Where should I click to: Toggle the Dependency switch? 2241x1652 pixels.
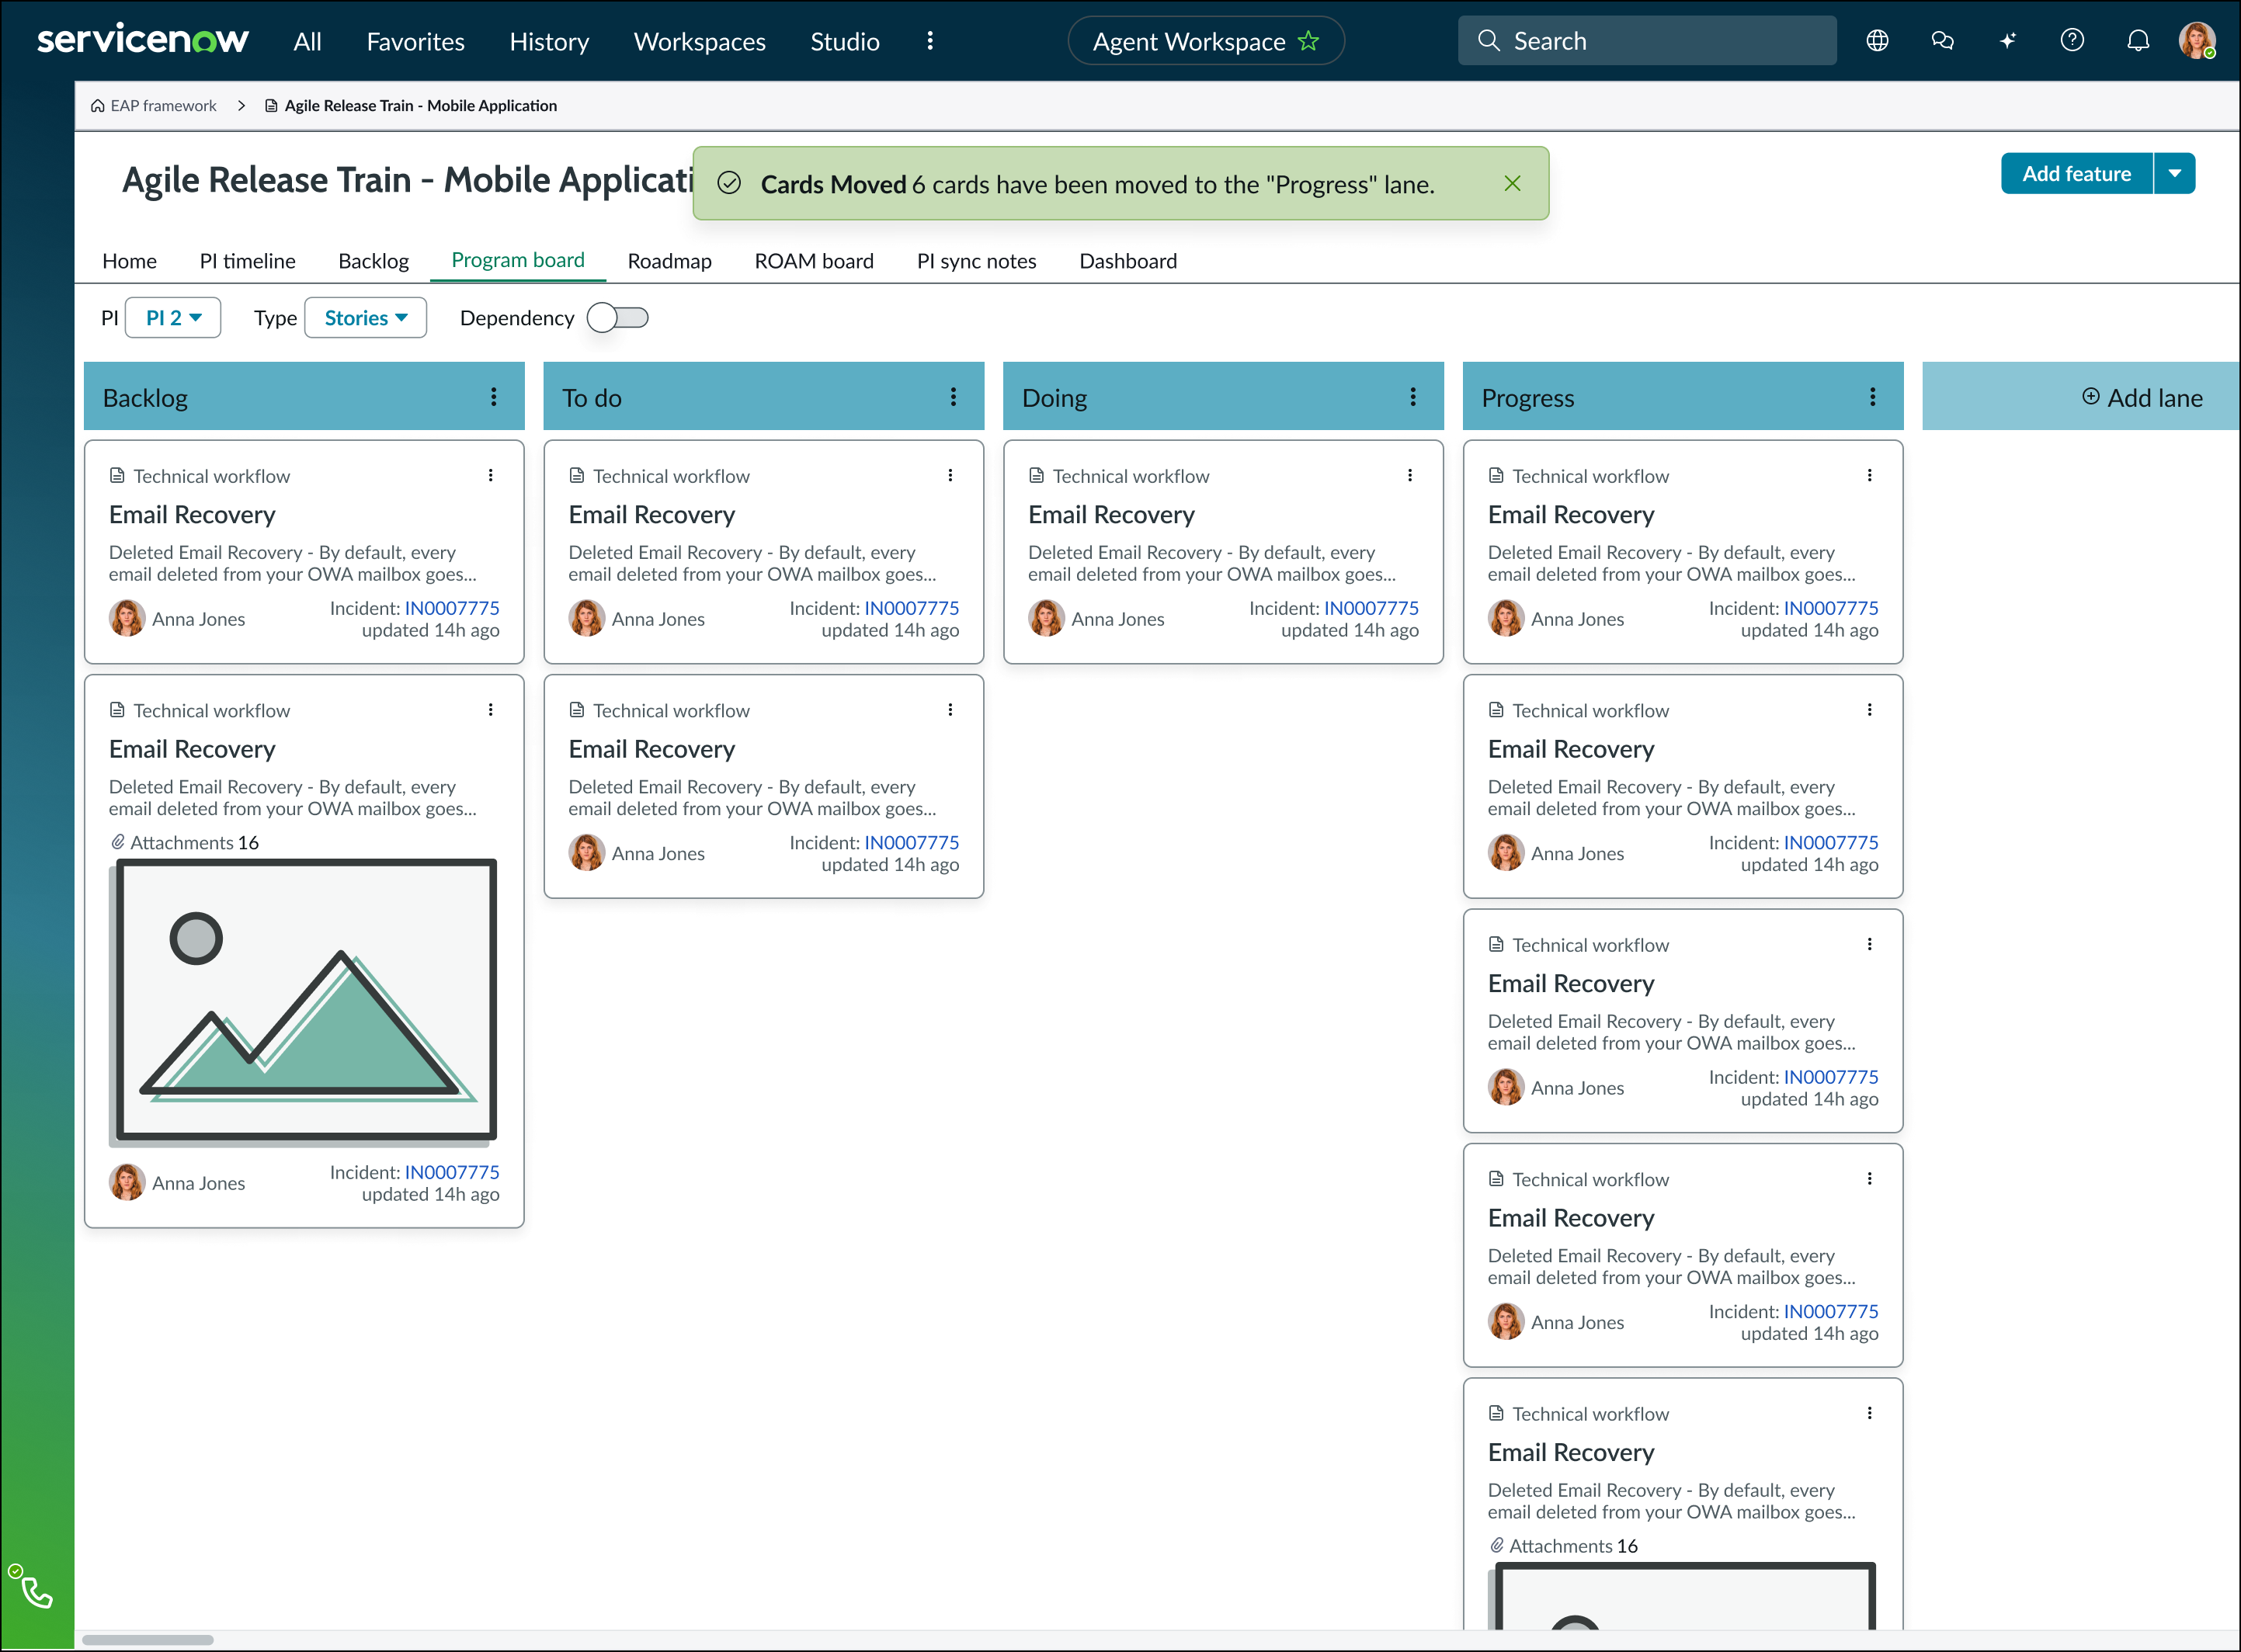[x=618, y=318]
